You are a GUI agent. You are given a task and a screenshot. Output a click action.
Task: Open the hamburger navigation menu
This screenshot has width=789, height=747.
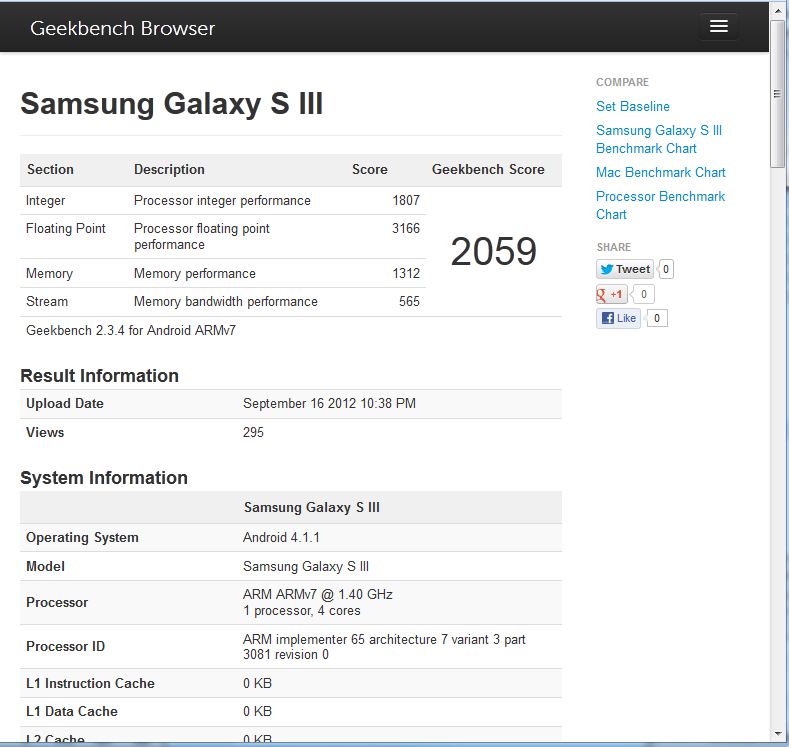pyautogui.click(x=719, y=27)
